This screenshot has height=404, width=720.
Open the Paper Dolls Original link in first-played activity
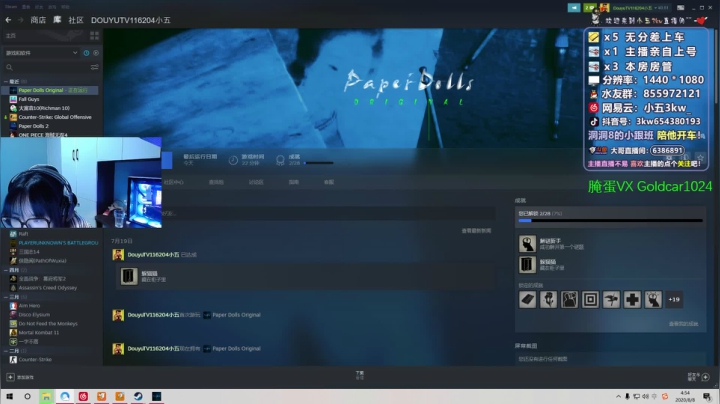pos(236,315)
